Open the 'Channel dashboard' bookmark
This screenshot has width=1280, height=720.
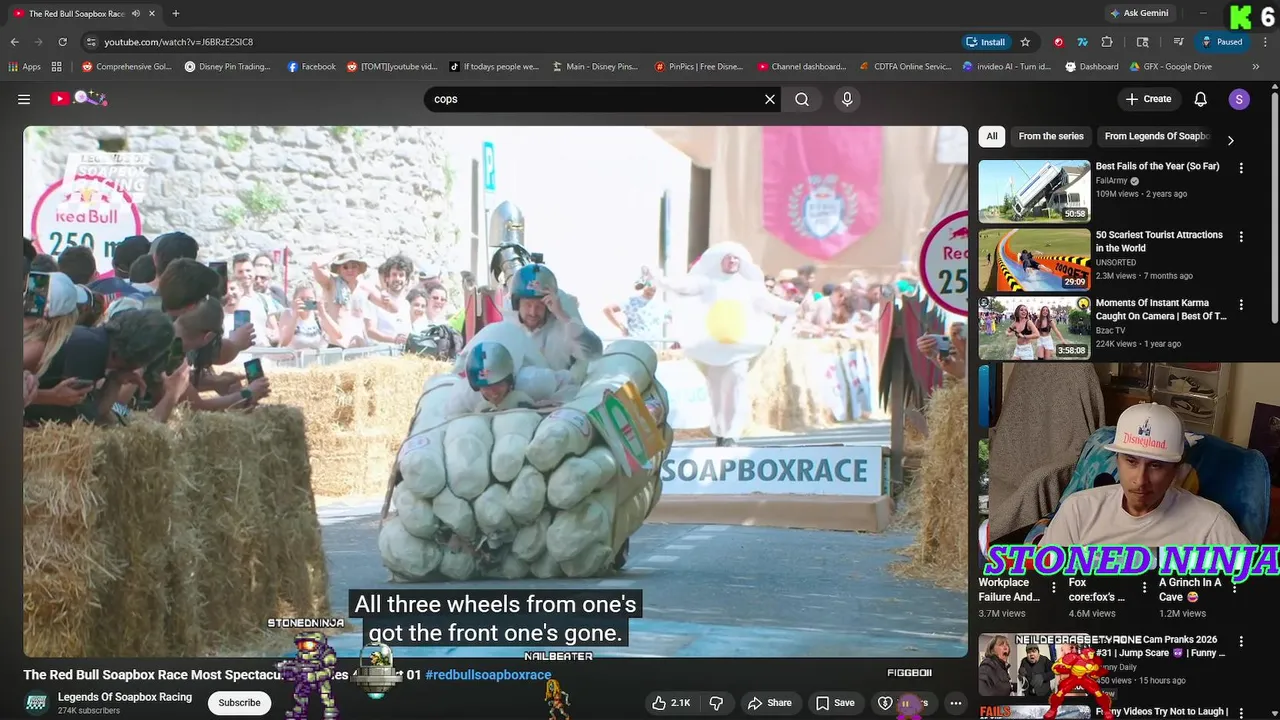click(x=802, y=67)
